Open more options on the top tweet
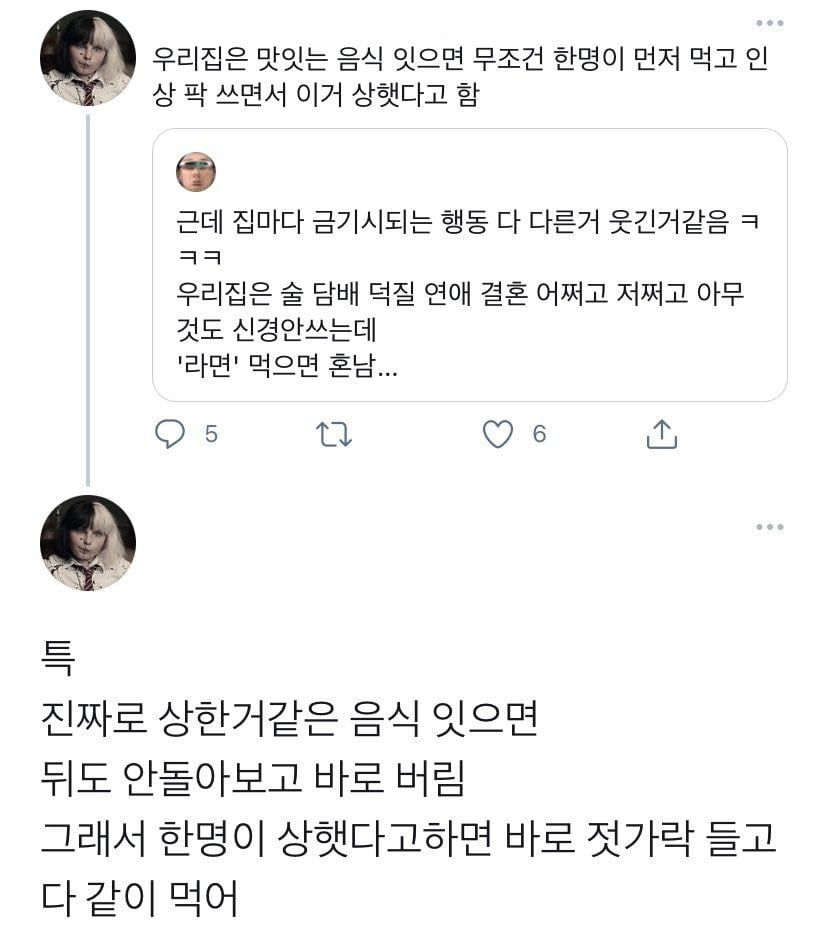 coord(769,23)
